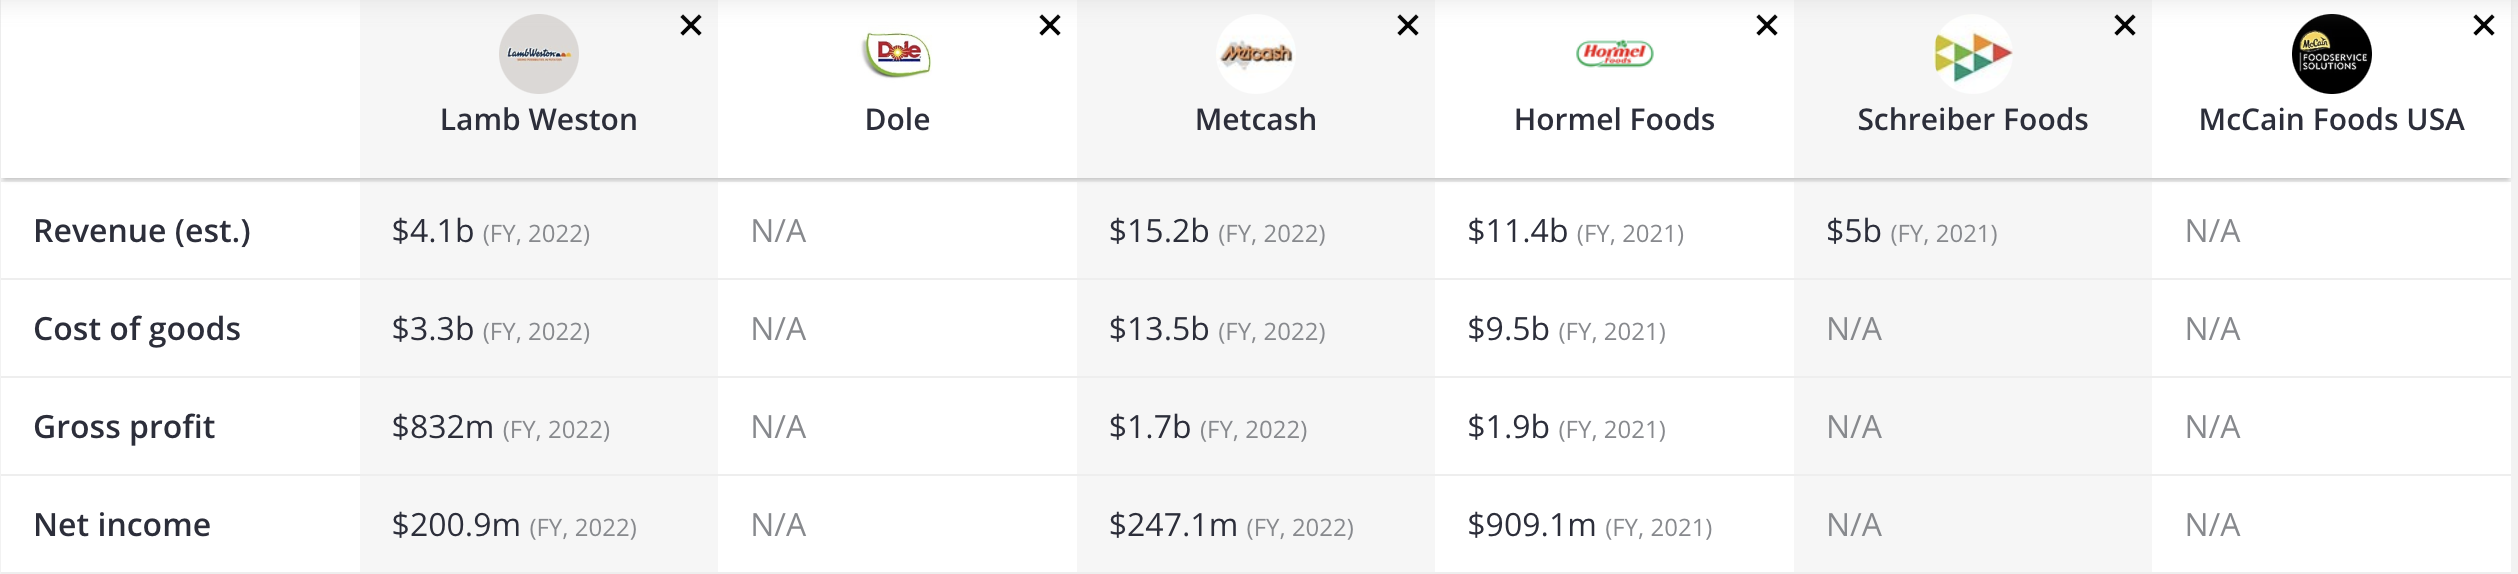Click the Hormel Foods logo
This screenshot has width=2518, height=574.
[1614, 54]
